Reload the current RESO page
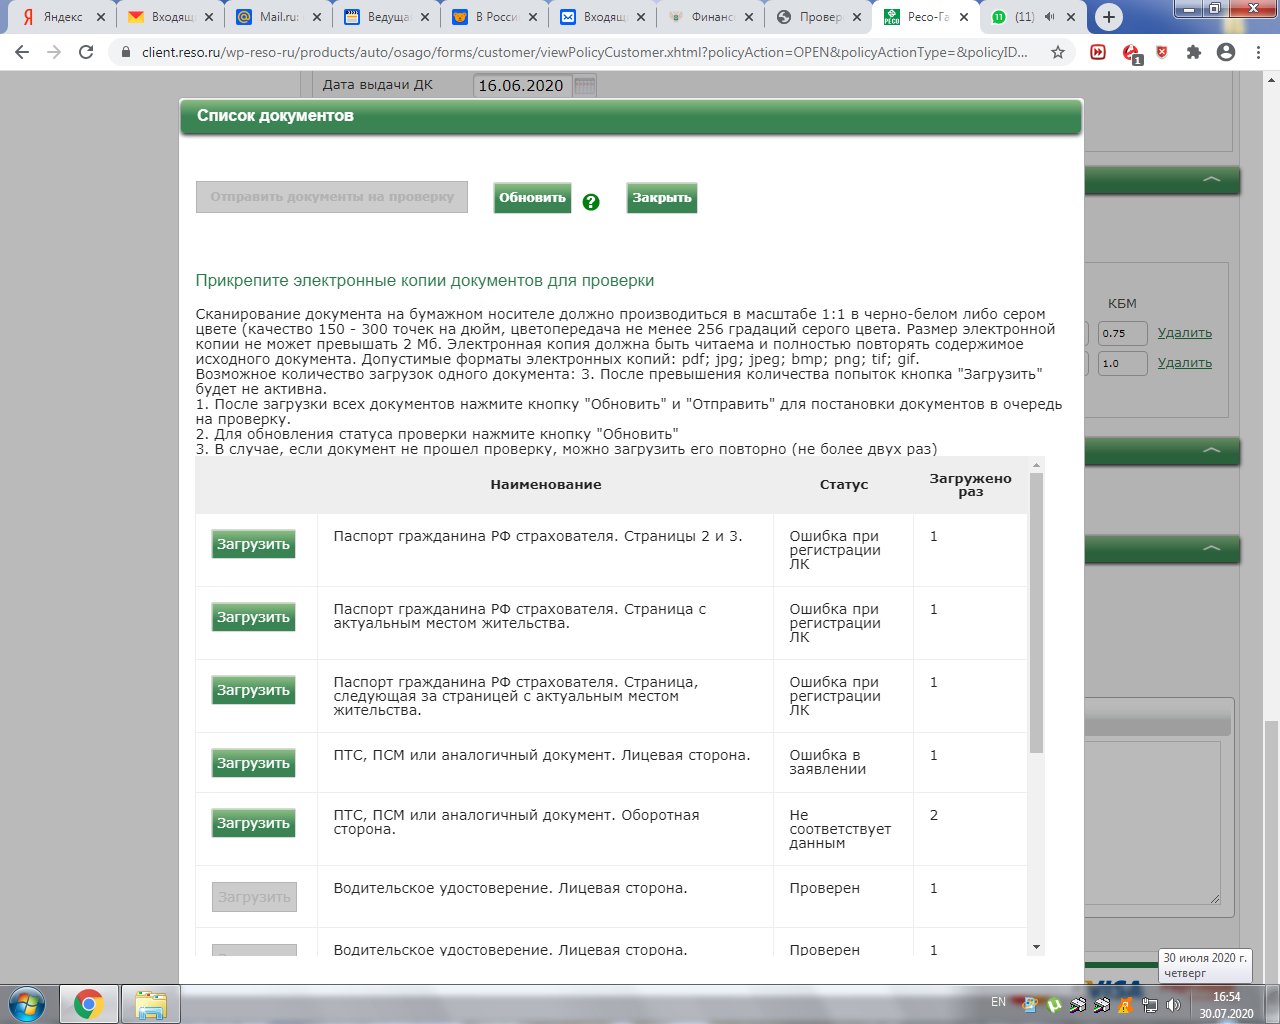Image resolution: width=1280 pixels, height=1024 pixels. pos(86,52)
